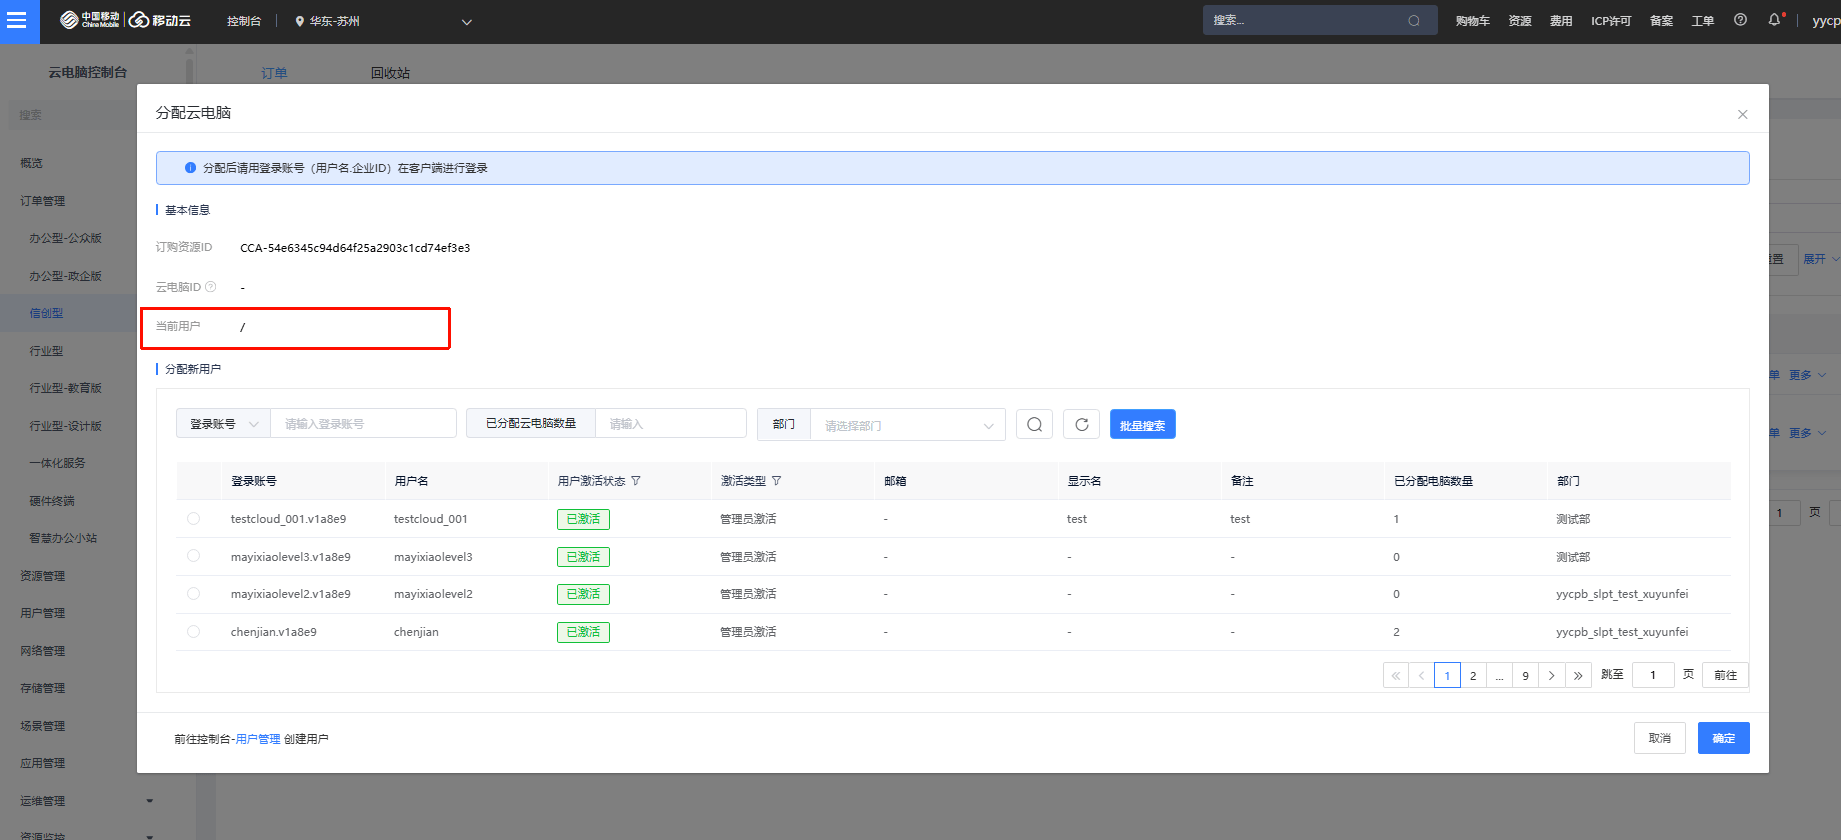Open the help question mark icon
The height and width of the screenshot is (840, 1841).
[x=1740, y=20]
